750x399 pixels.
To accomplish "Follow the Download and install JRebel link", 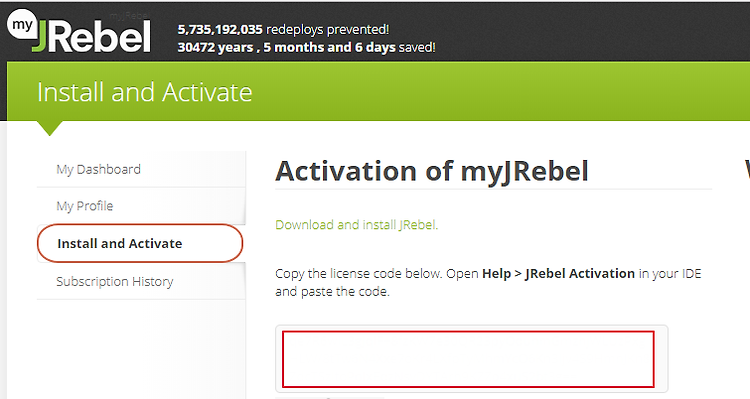I will 356,225.
